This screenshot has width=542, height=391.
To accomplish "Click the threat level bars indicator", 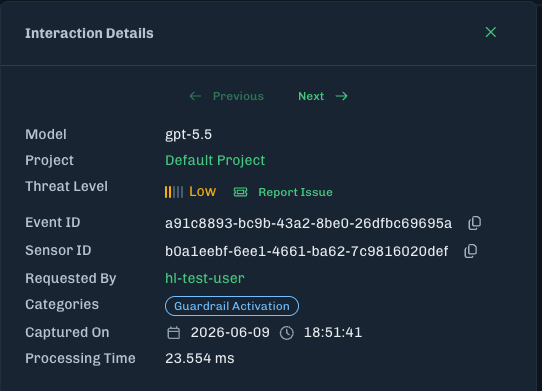I will coord(174,192).
